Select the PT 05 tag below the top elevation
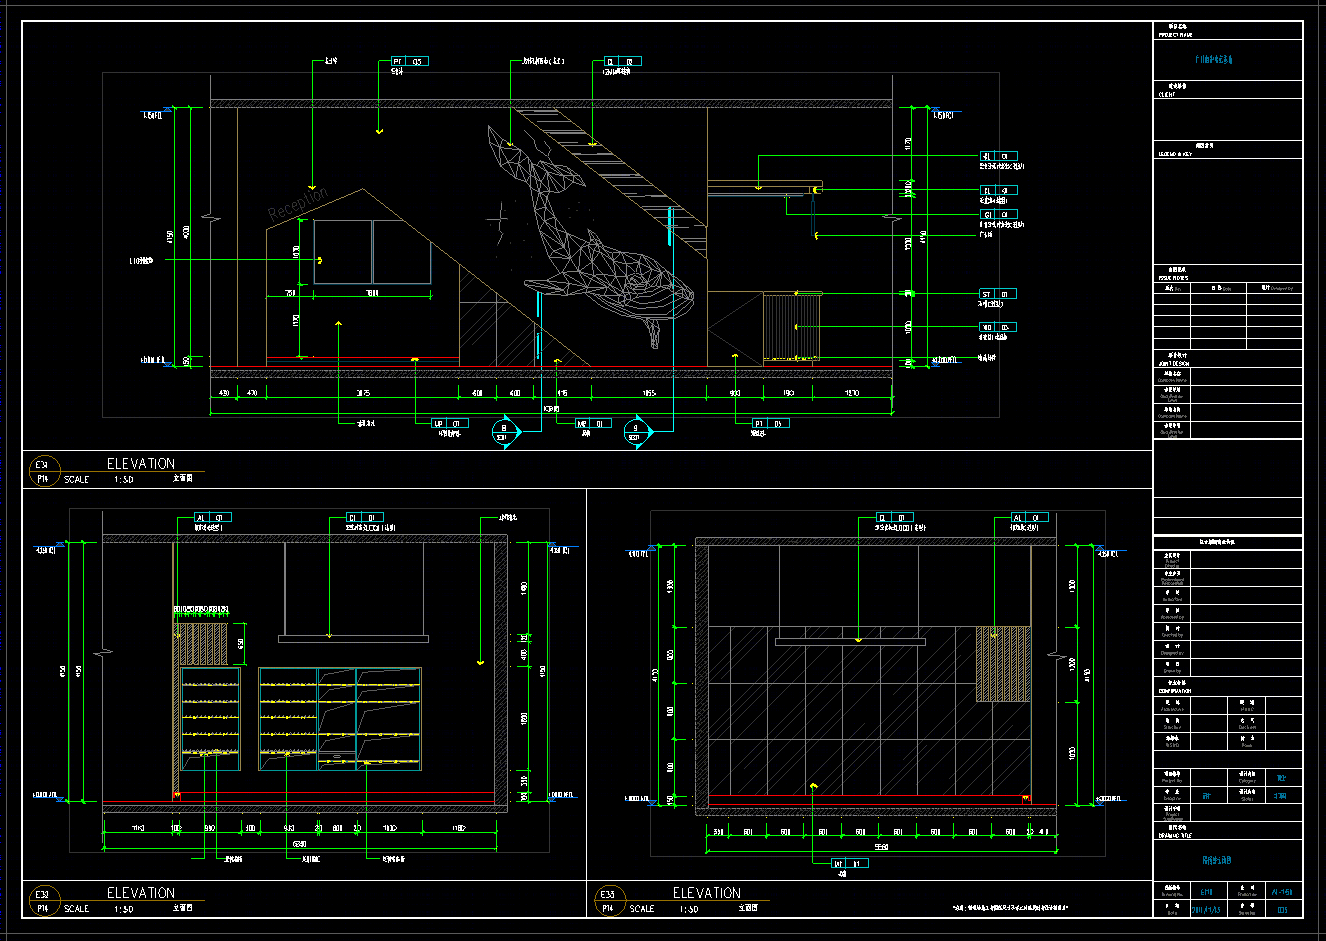1326x941 pixels. [770, 423]
